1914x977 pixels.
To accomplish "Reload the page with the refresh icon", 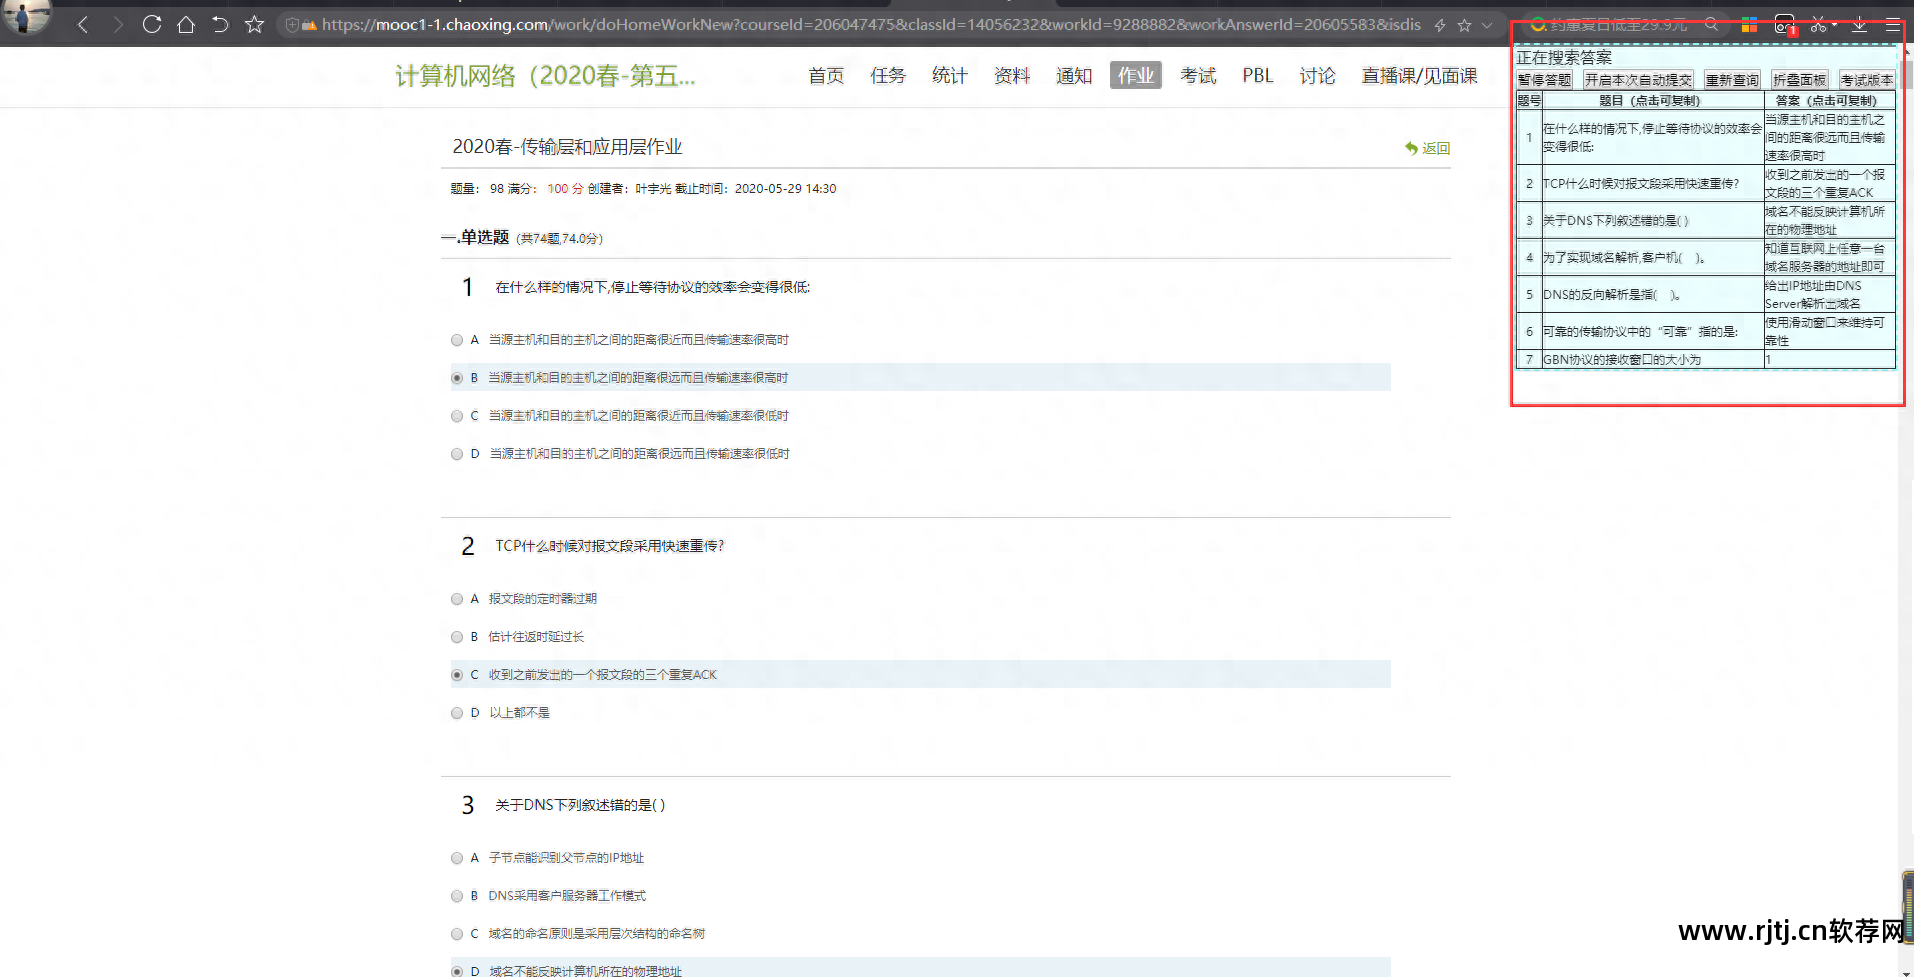I will point(152,25).
